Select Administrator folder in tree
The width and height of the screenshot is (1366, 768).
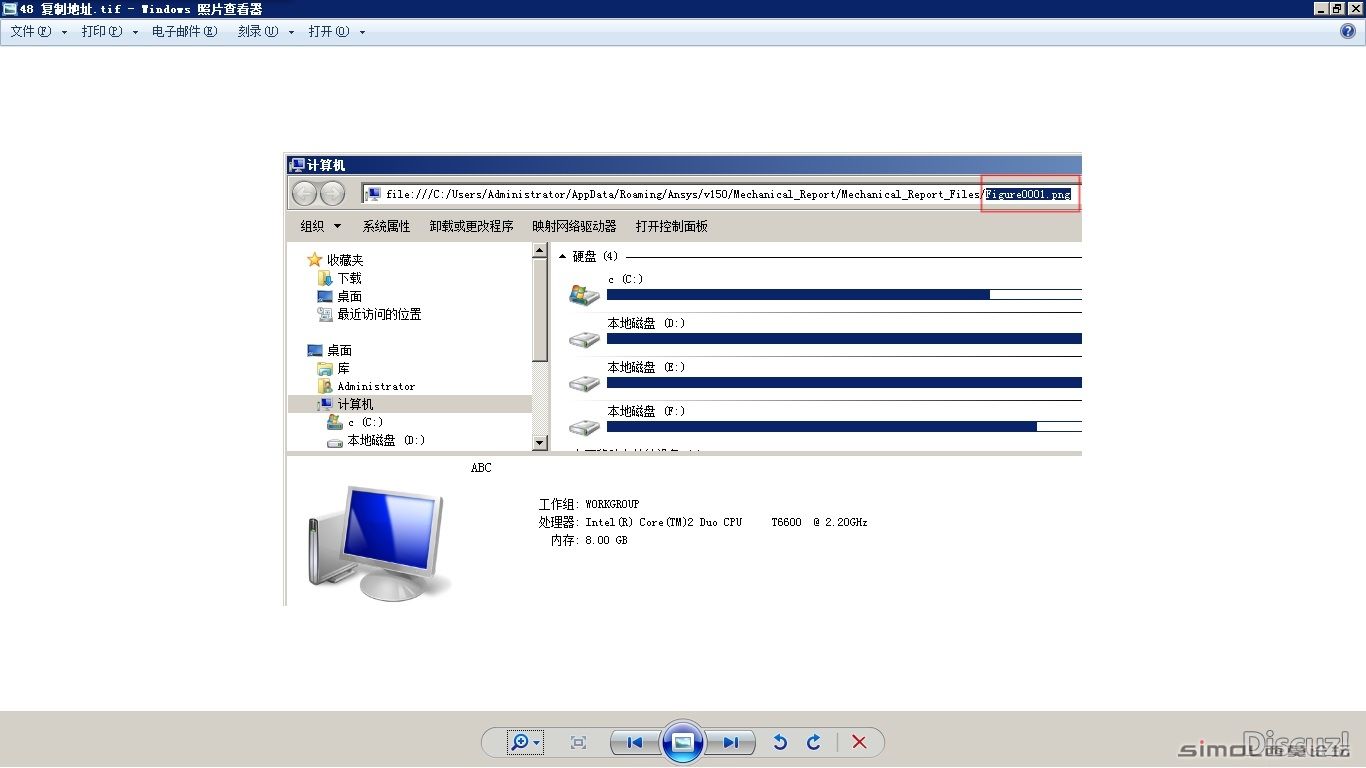[376, 386]
